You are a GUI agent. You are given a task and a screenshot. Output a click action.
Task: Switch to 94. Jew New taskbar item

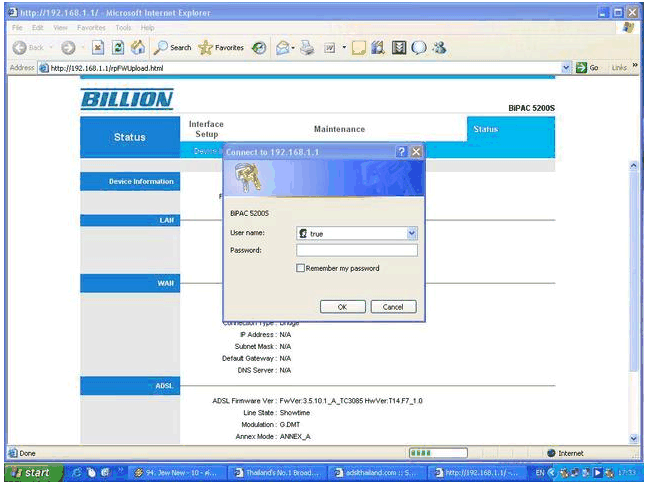click(x=178, y=472)
